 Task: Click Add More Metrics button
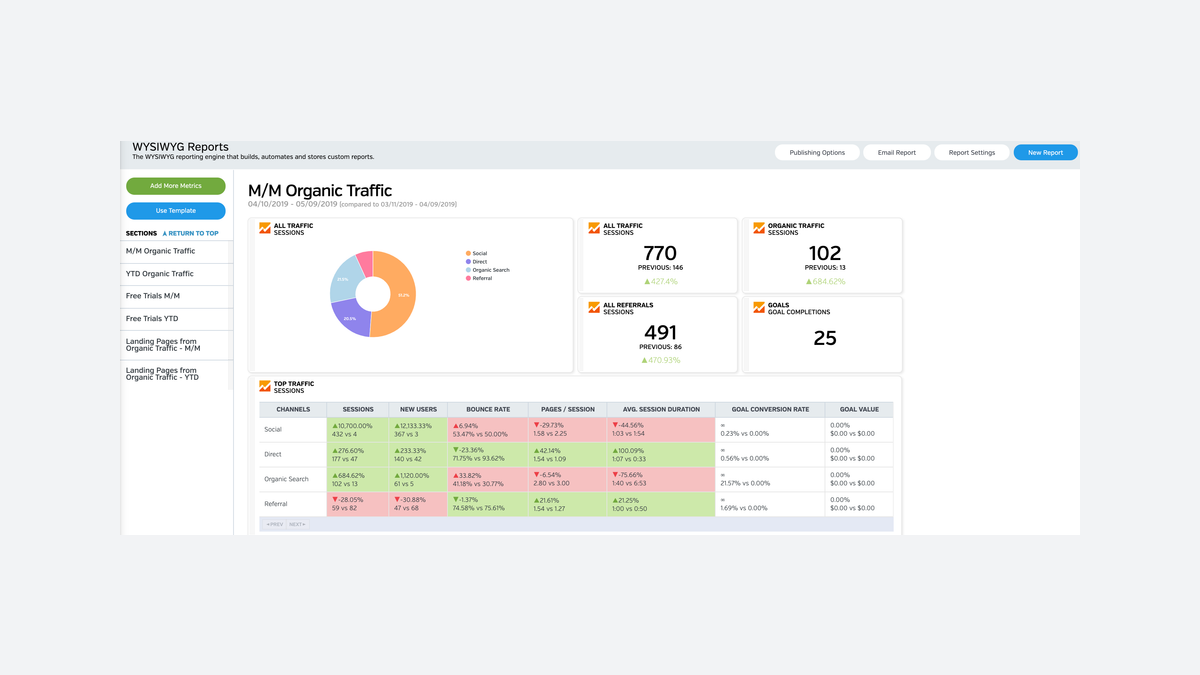tap(176, 186)
